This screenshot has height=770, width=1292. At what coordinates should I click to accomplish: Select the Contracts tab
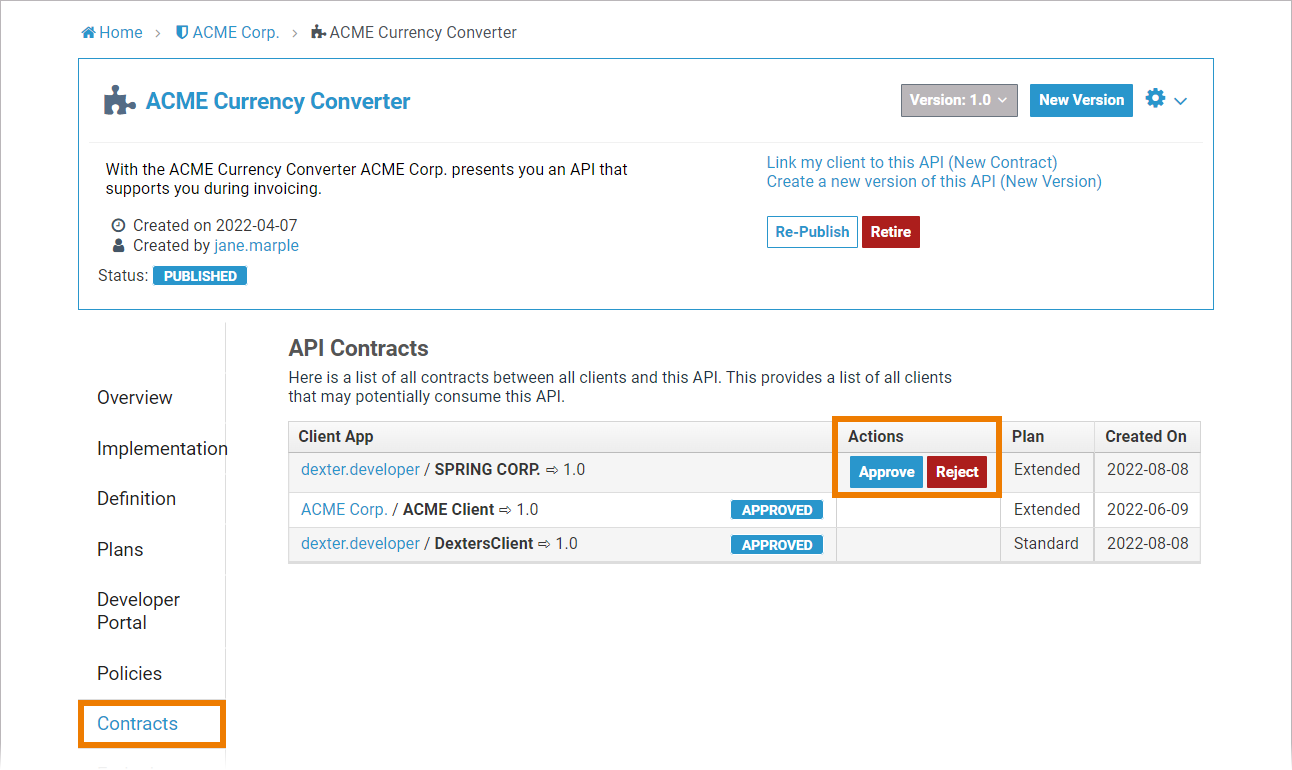[137, 723]
